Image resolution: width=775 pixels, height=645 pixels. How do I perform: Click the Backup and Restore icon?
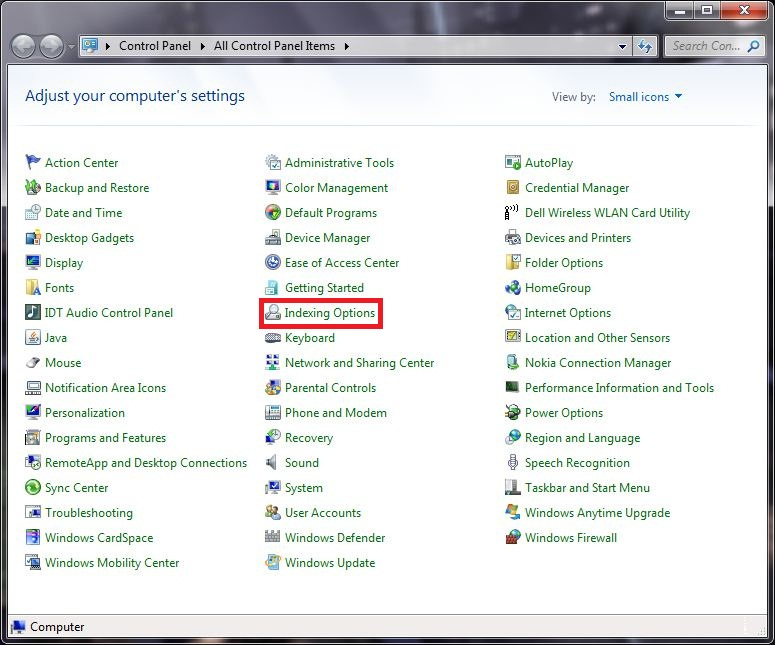point(33,187)
